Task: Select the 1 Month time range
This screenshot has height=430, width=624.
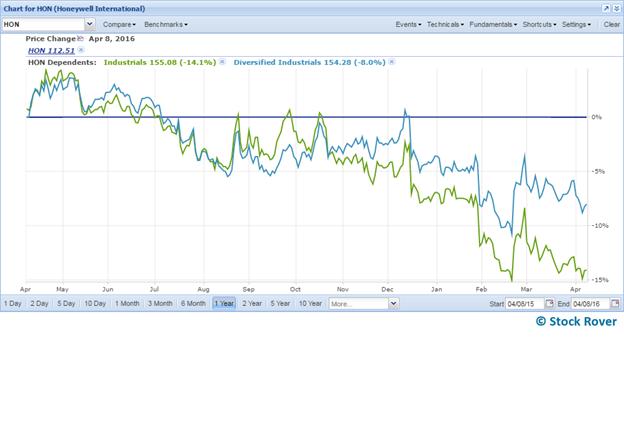Action: pos(127,304)
